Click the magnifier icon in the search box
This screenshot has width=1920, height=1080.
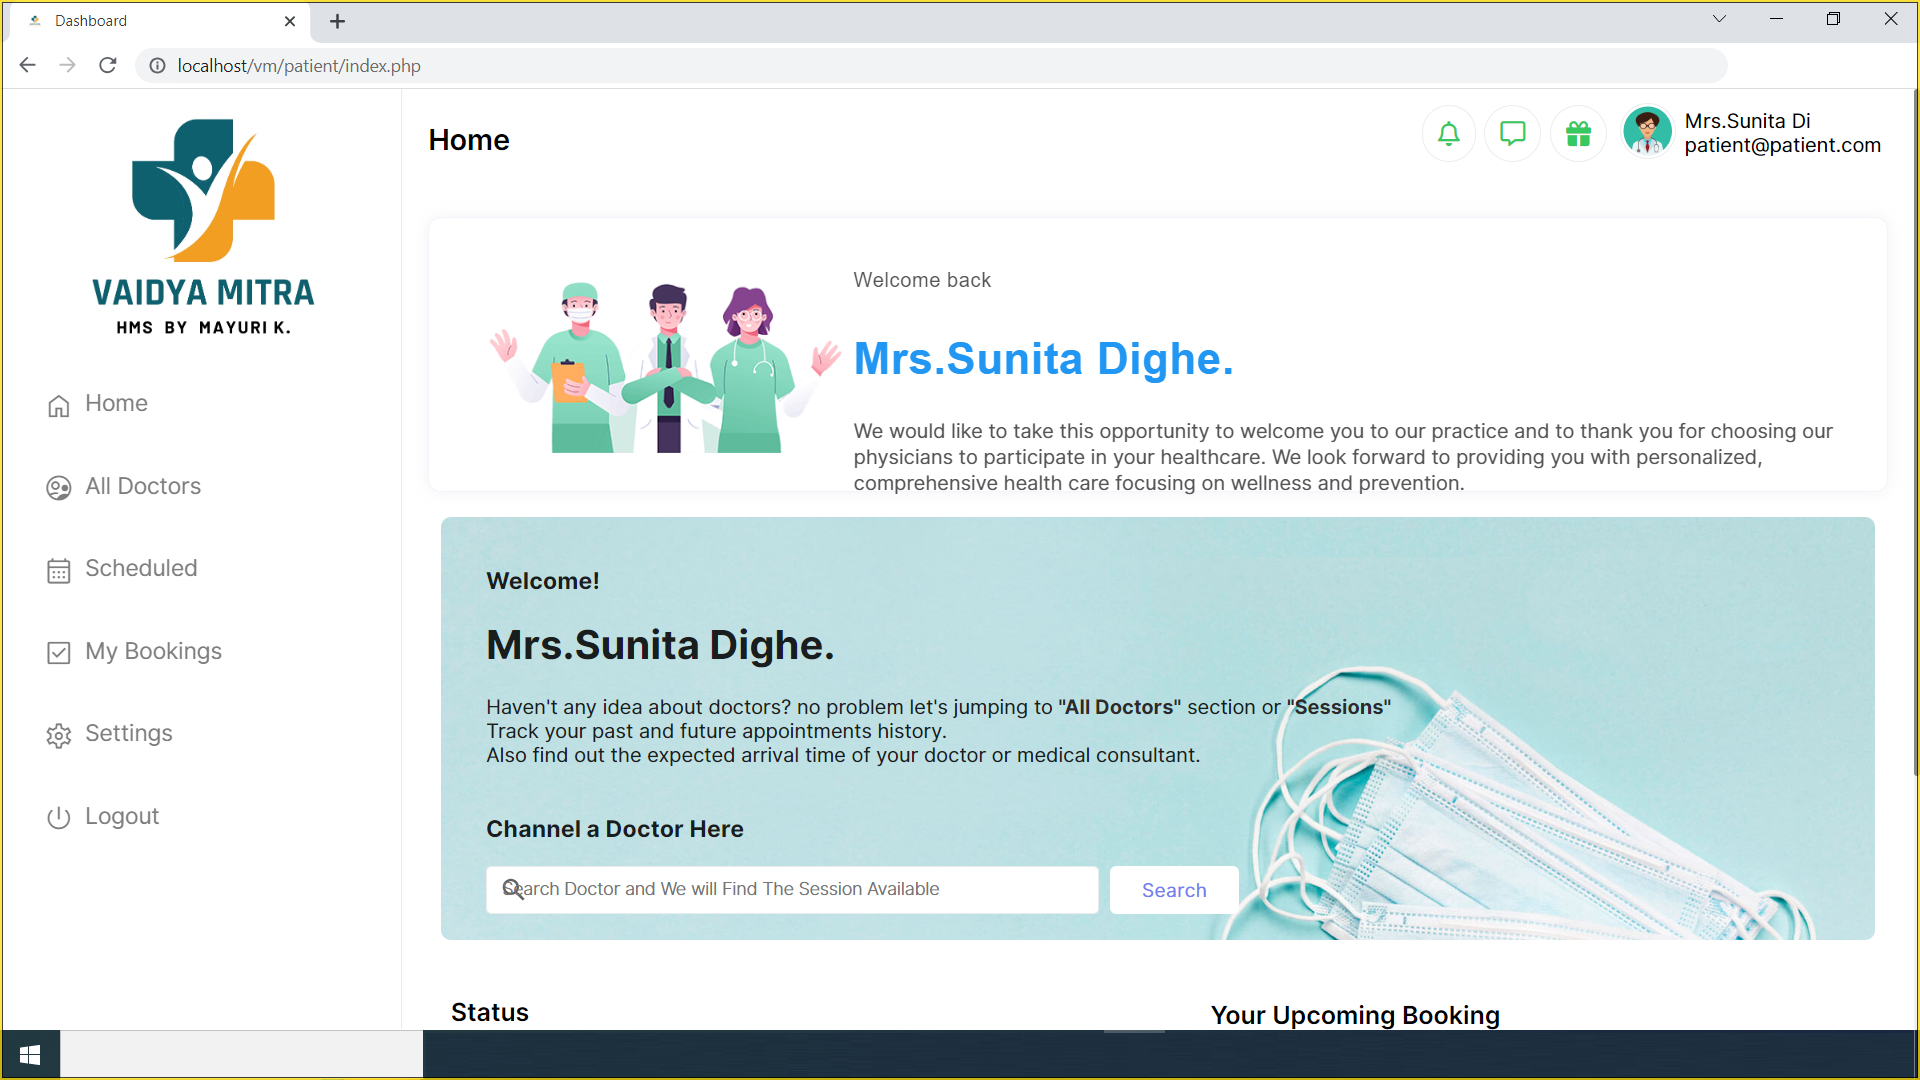pos(514,889)
